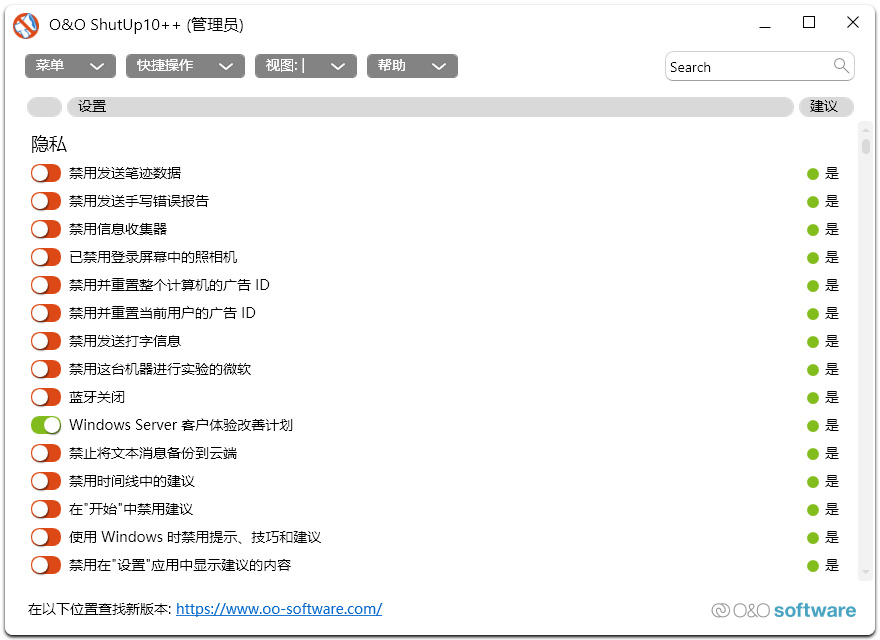Turn off Windows Server 客户体验改善计划 switch
This screenshot has width=880, height=640.
(x=45, y=425)
